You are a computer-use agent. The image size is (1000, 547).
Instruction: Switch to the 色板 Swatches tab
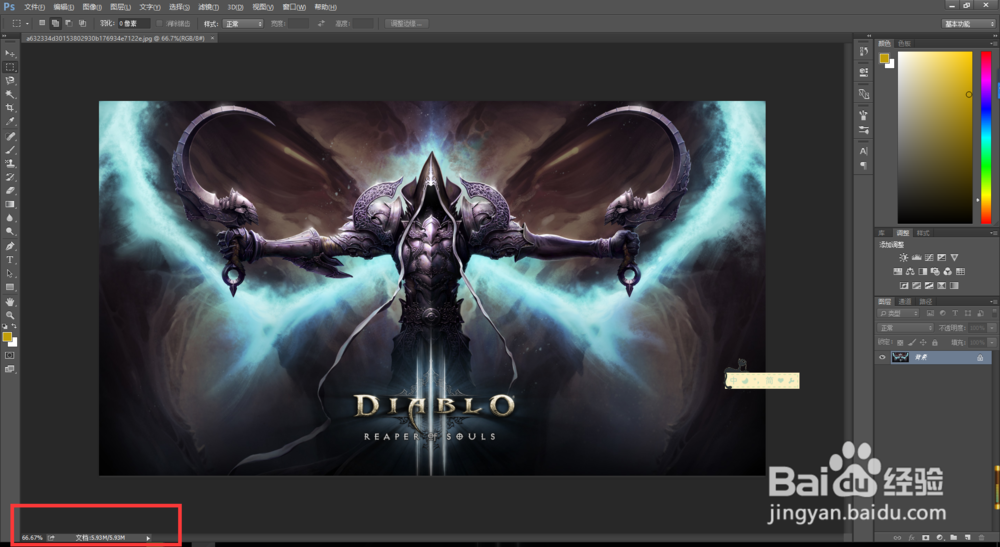point(904,43)
